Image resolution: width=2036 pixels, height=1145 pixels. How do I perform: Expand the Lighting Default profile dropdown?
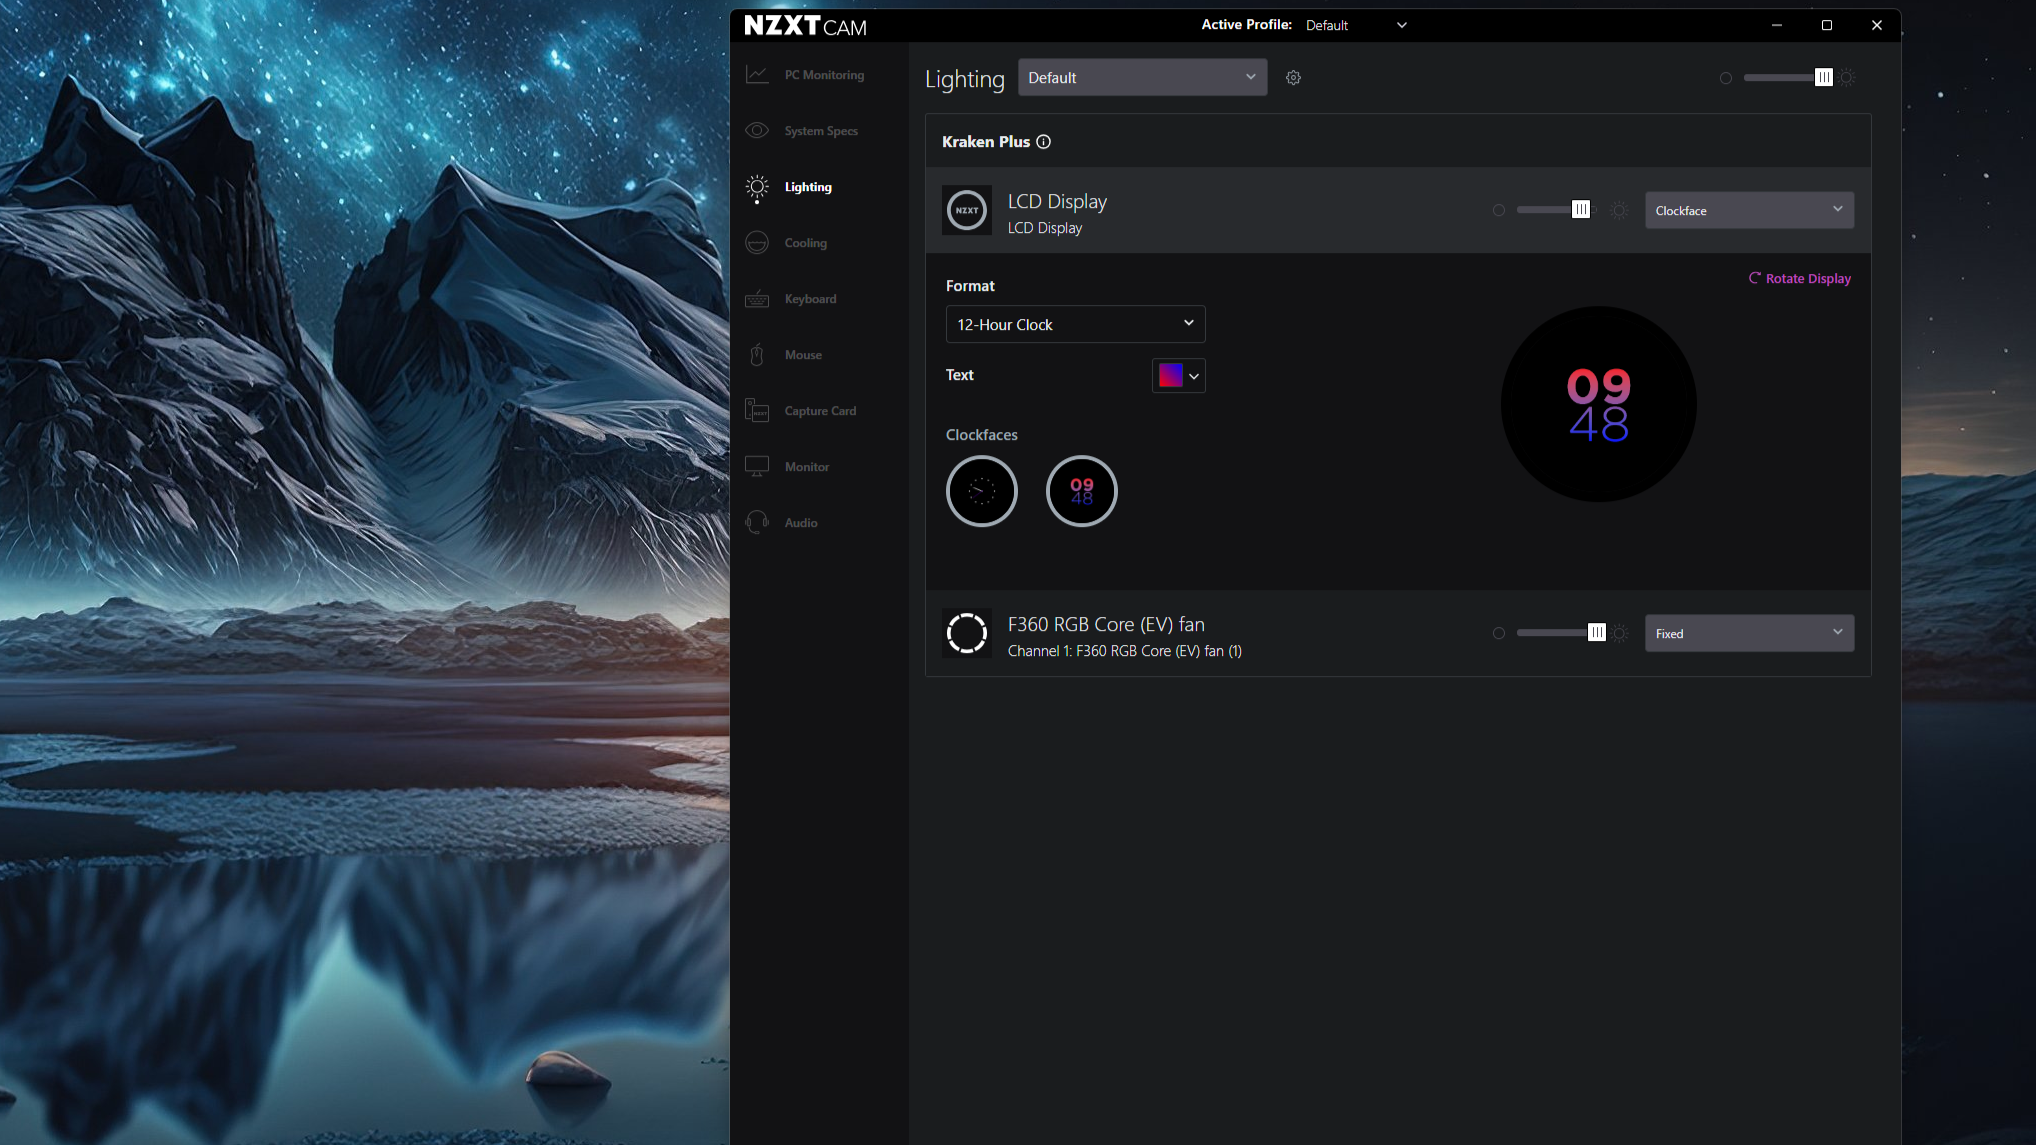(1142, 77)
